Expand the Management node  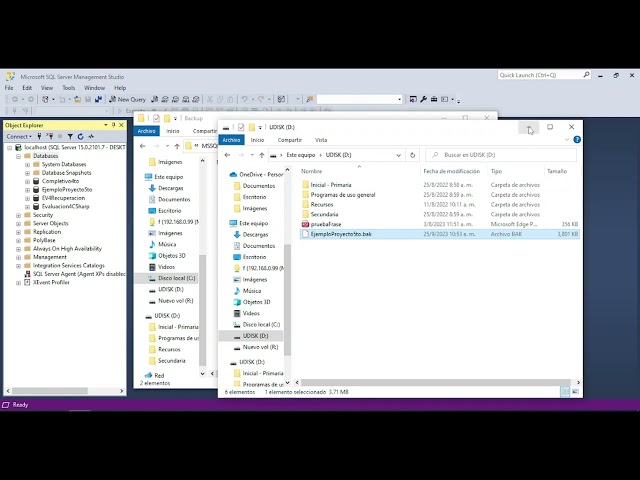pyautogui.click(x=18, y=257)
